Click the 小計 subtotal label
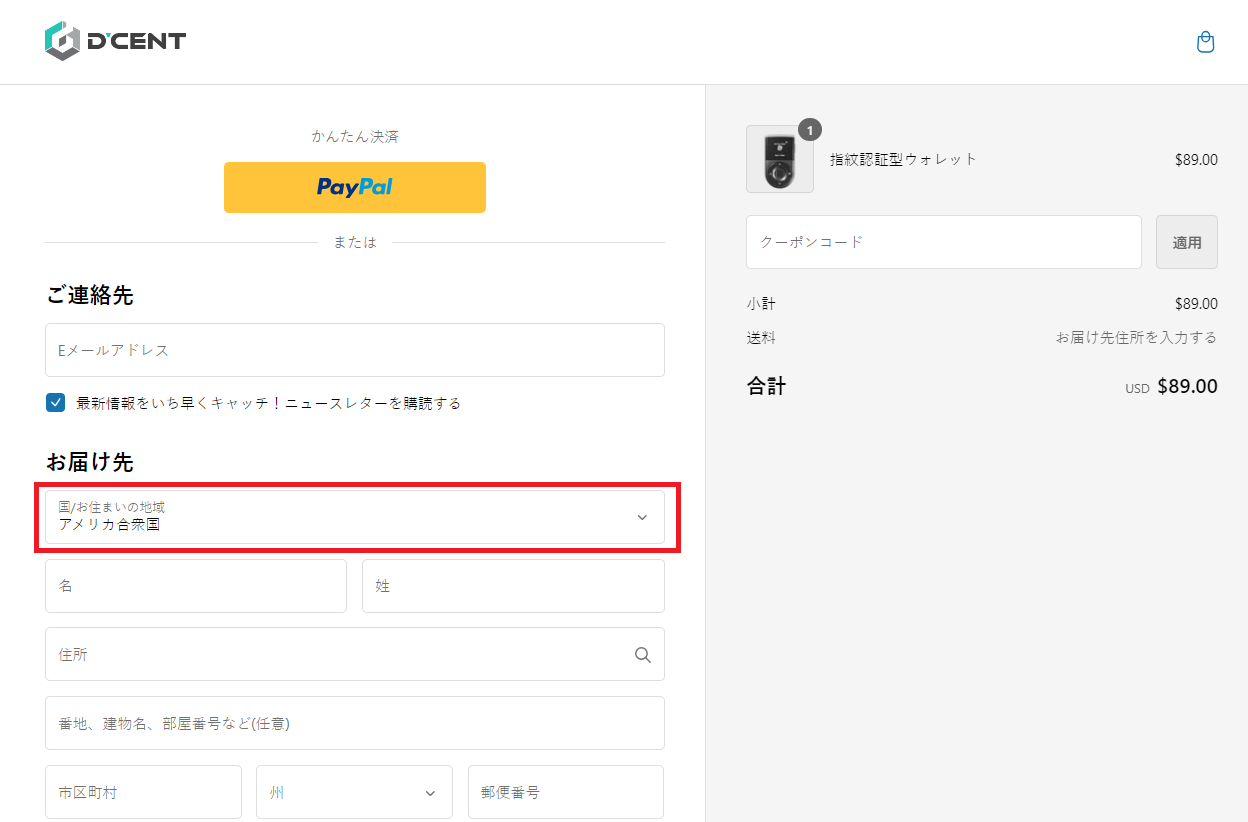1248x822 pixels. 760,303
